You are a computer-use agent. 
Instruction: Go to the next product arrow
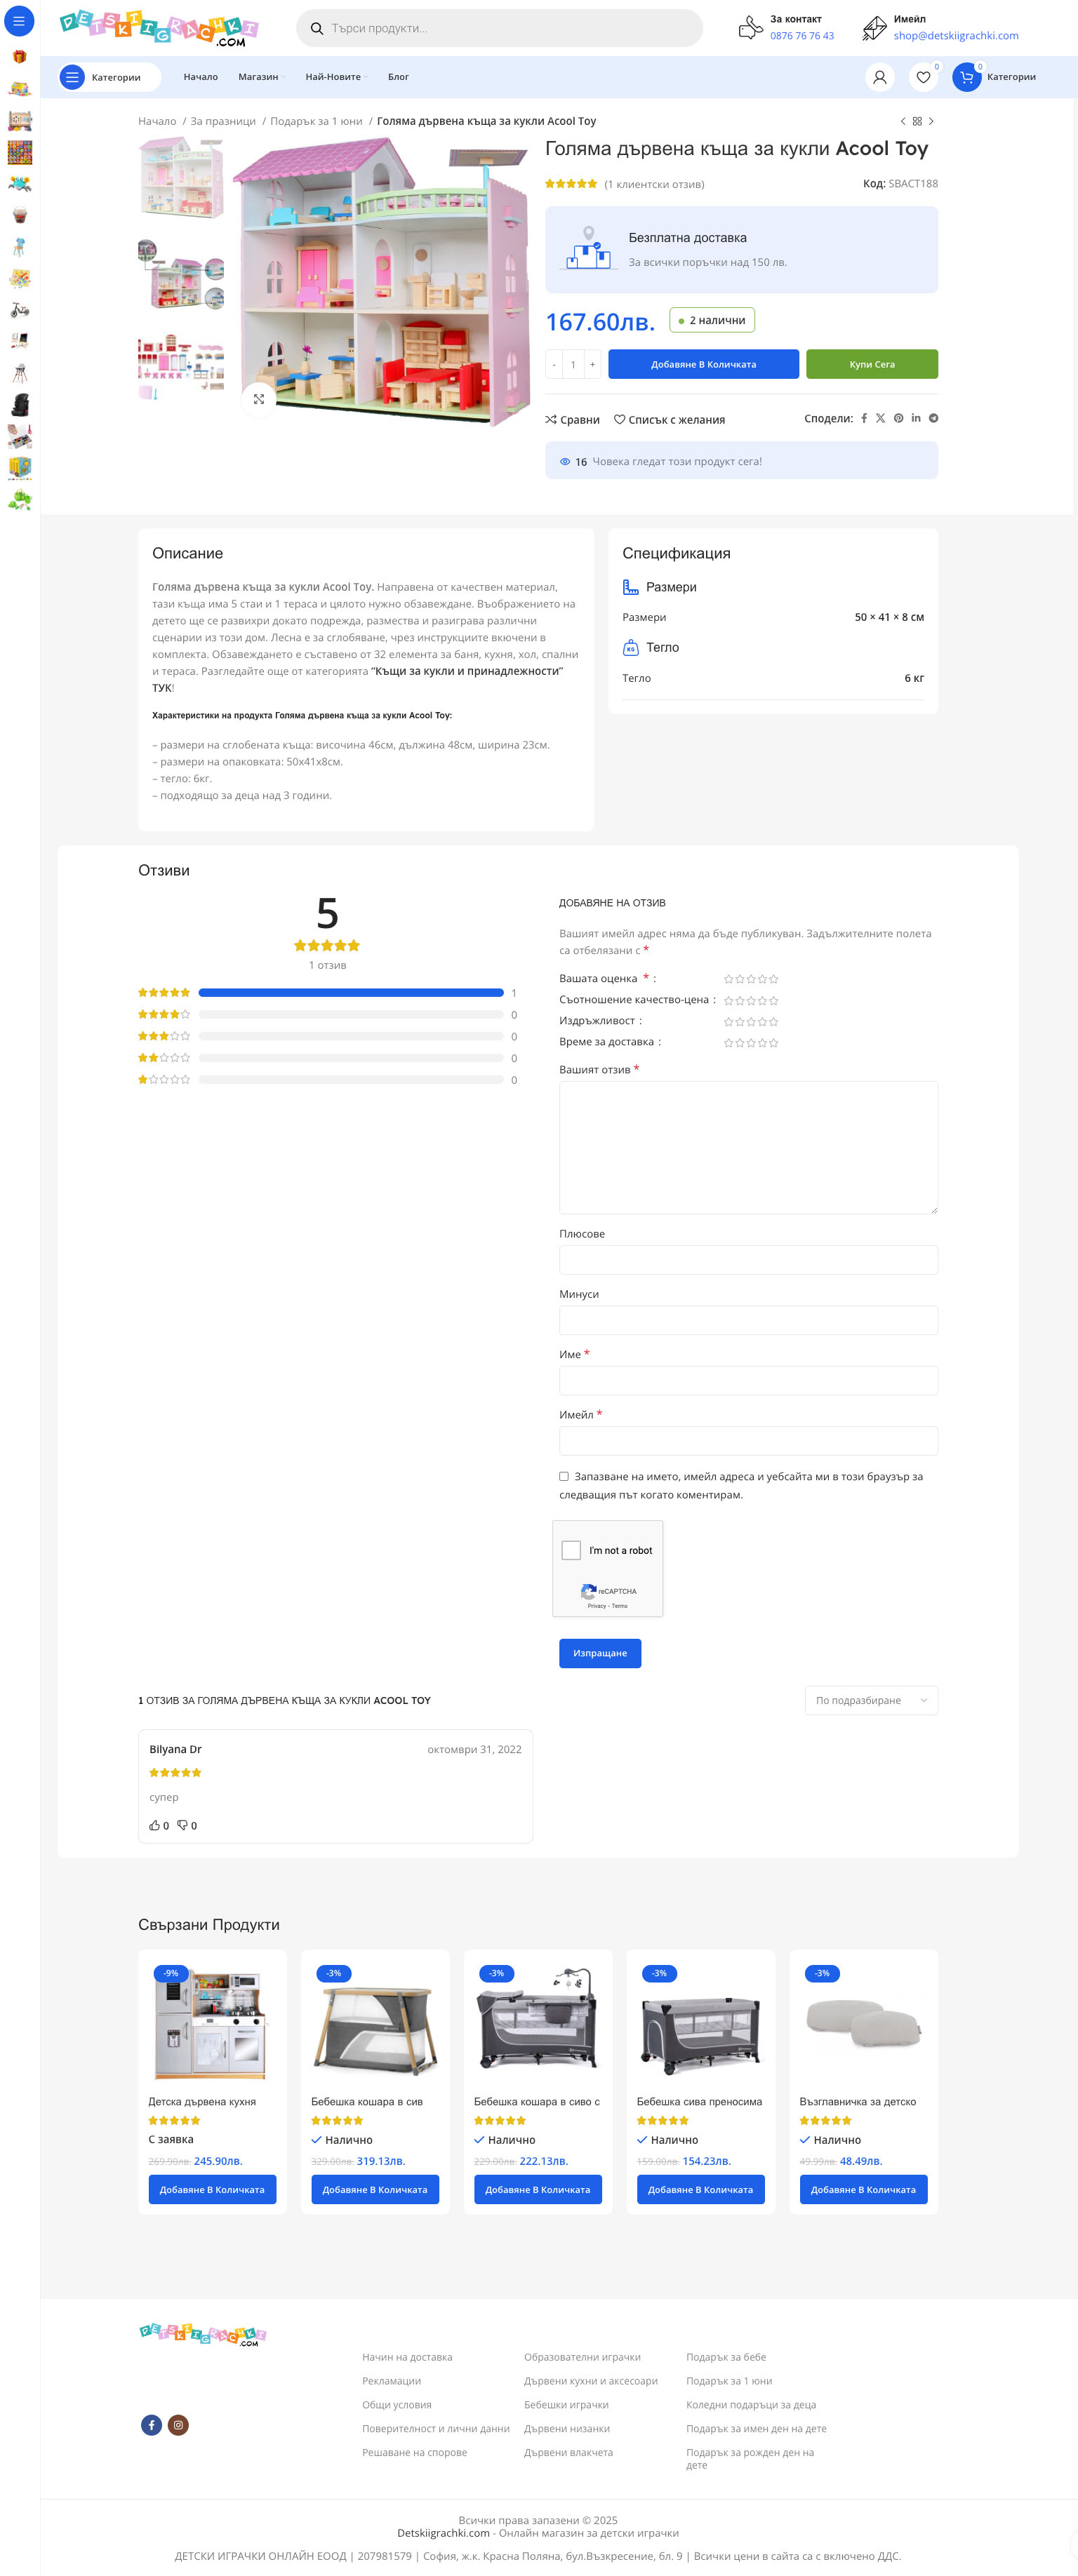tap(931, 121)
